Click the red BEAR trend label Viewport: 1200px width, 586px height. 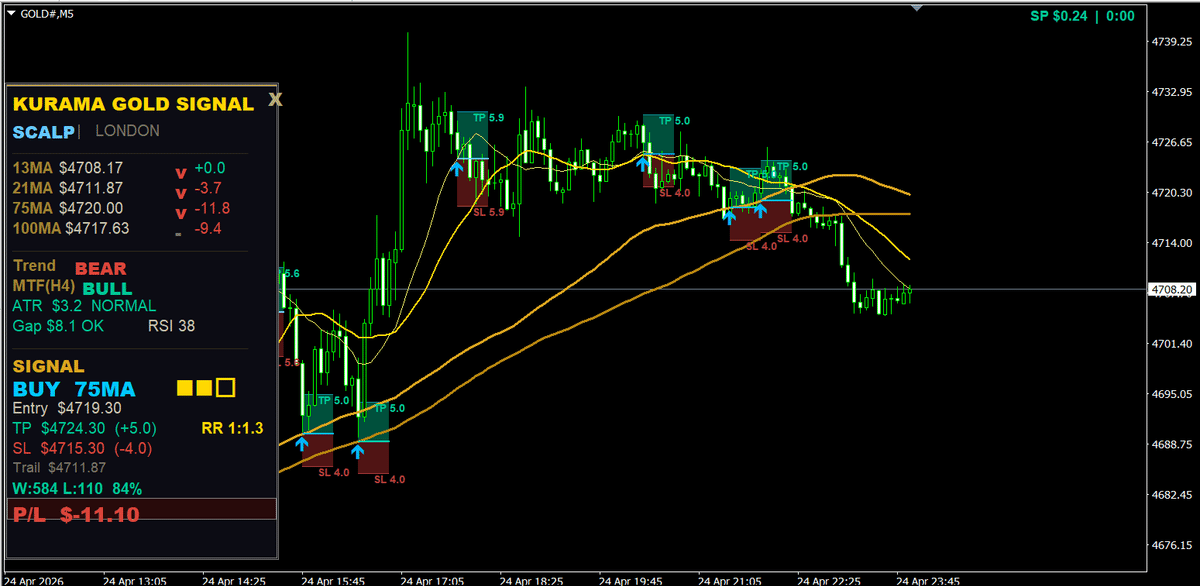click(101, 268)
